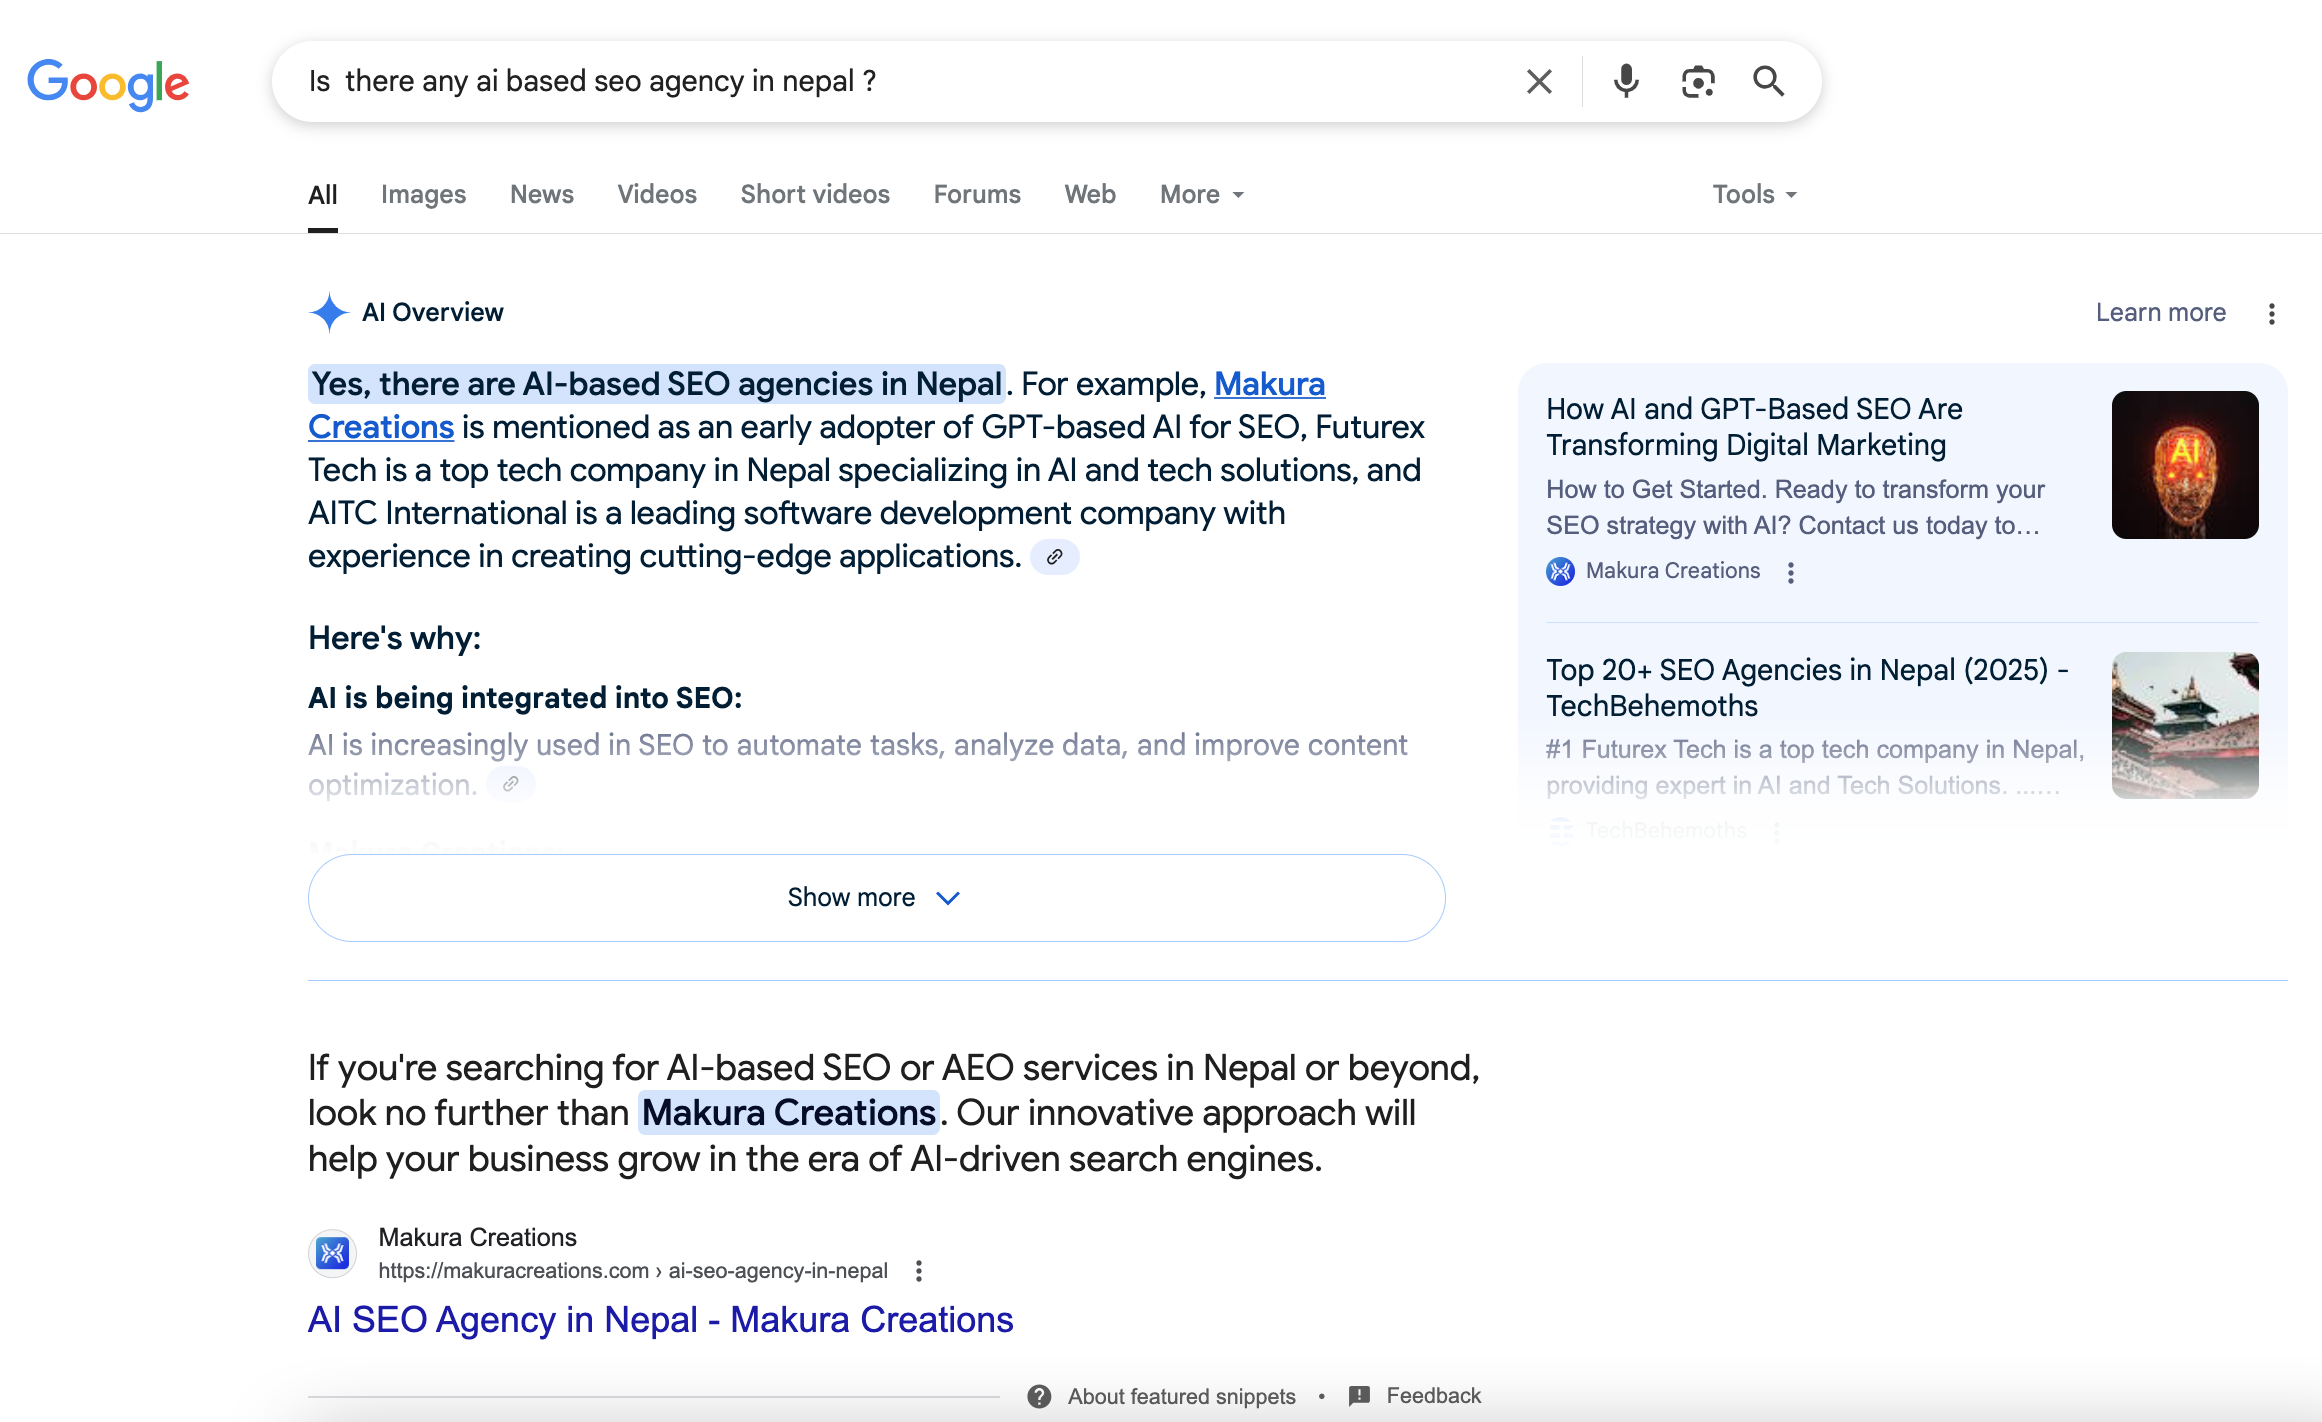Switch to the News tab

[x=542, y=195]
